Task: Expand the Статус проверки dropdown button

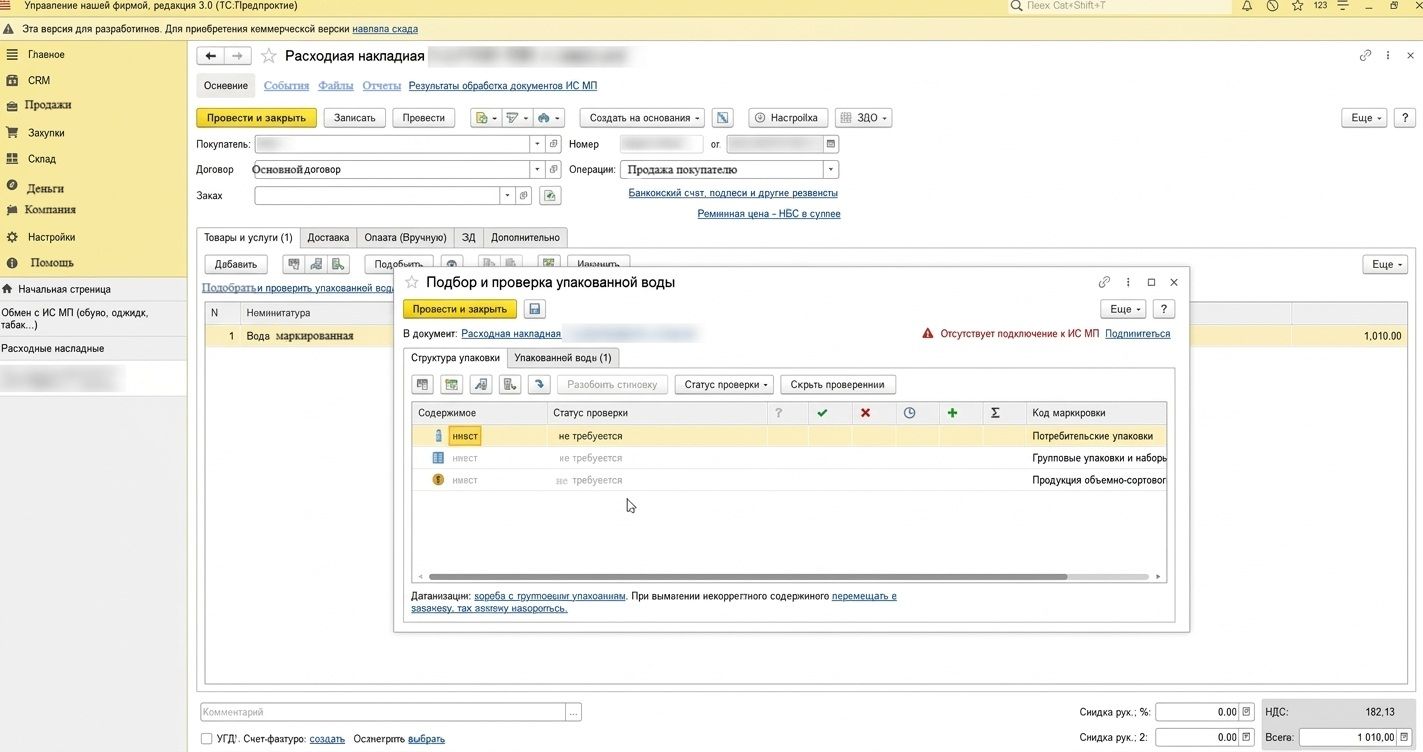Action: click(x=724, y=384)
